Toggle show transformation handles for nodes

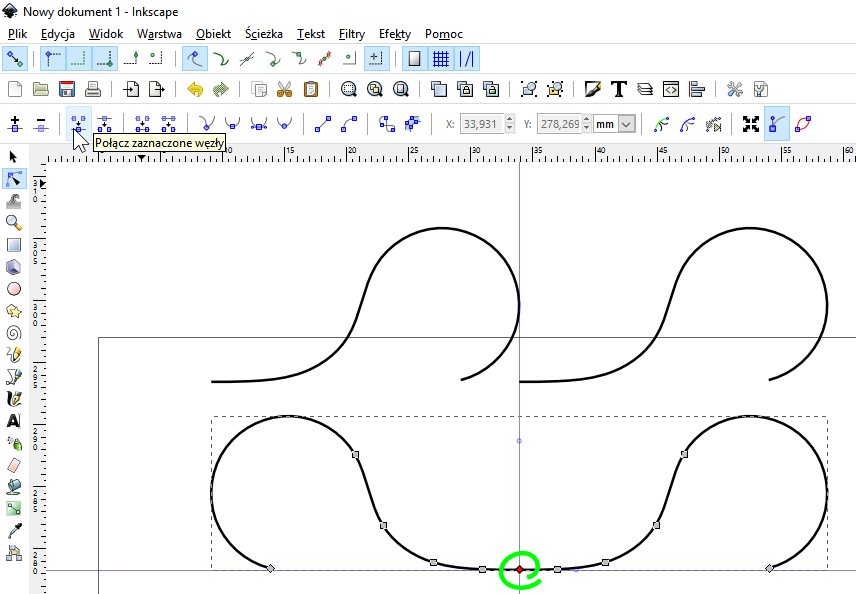[x=751, y=124]
